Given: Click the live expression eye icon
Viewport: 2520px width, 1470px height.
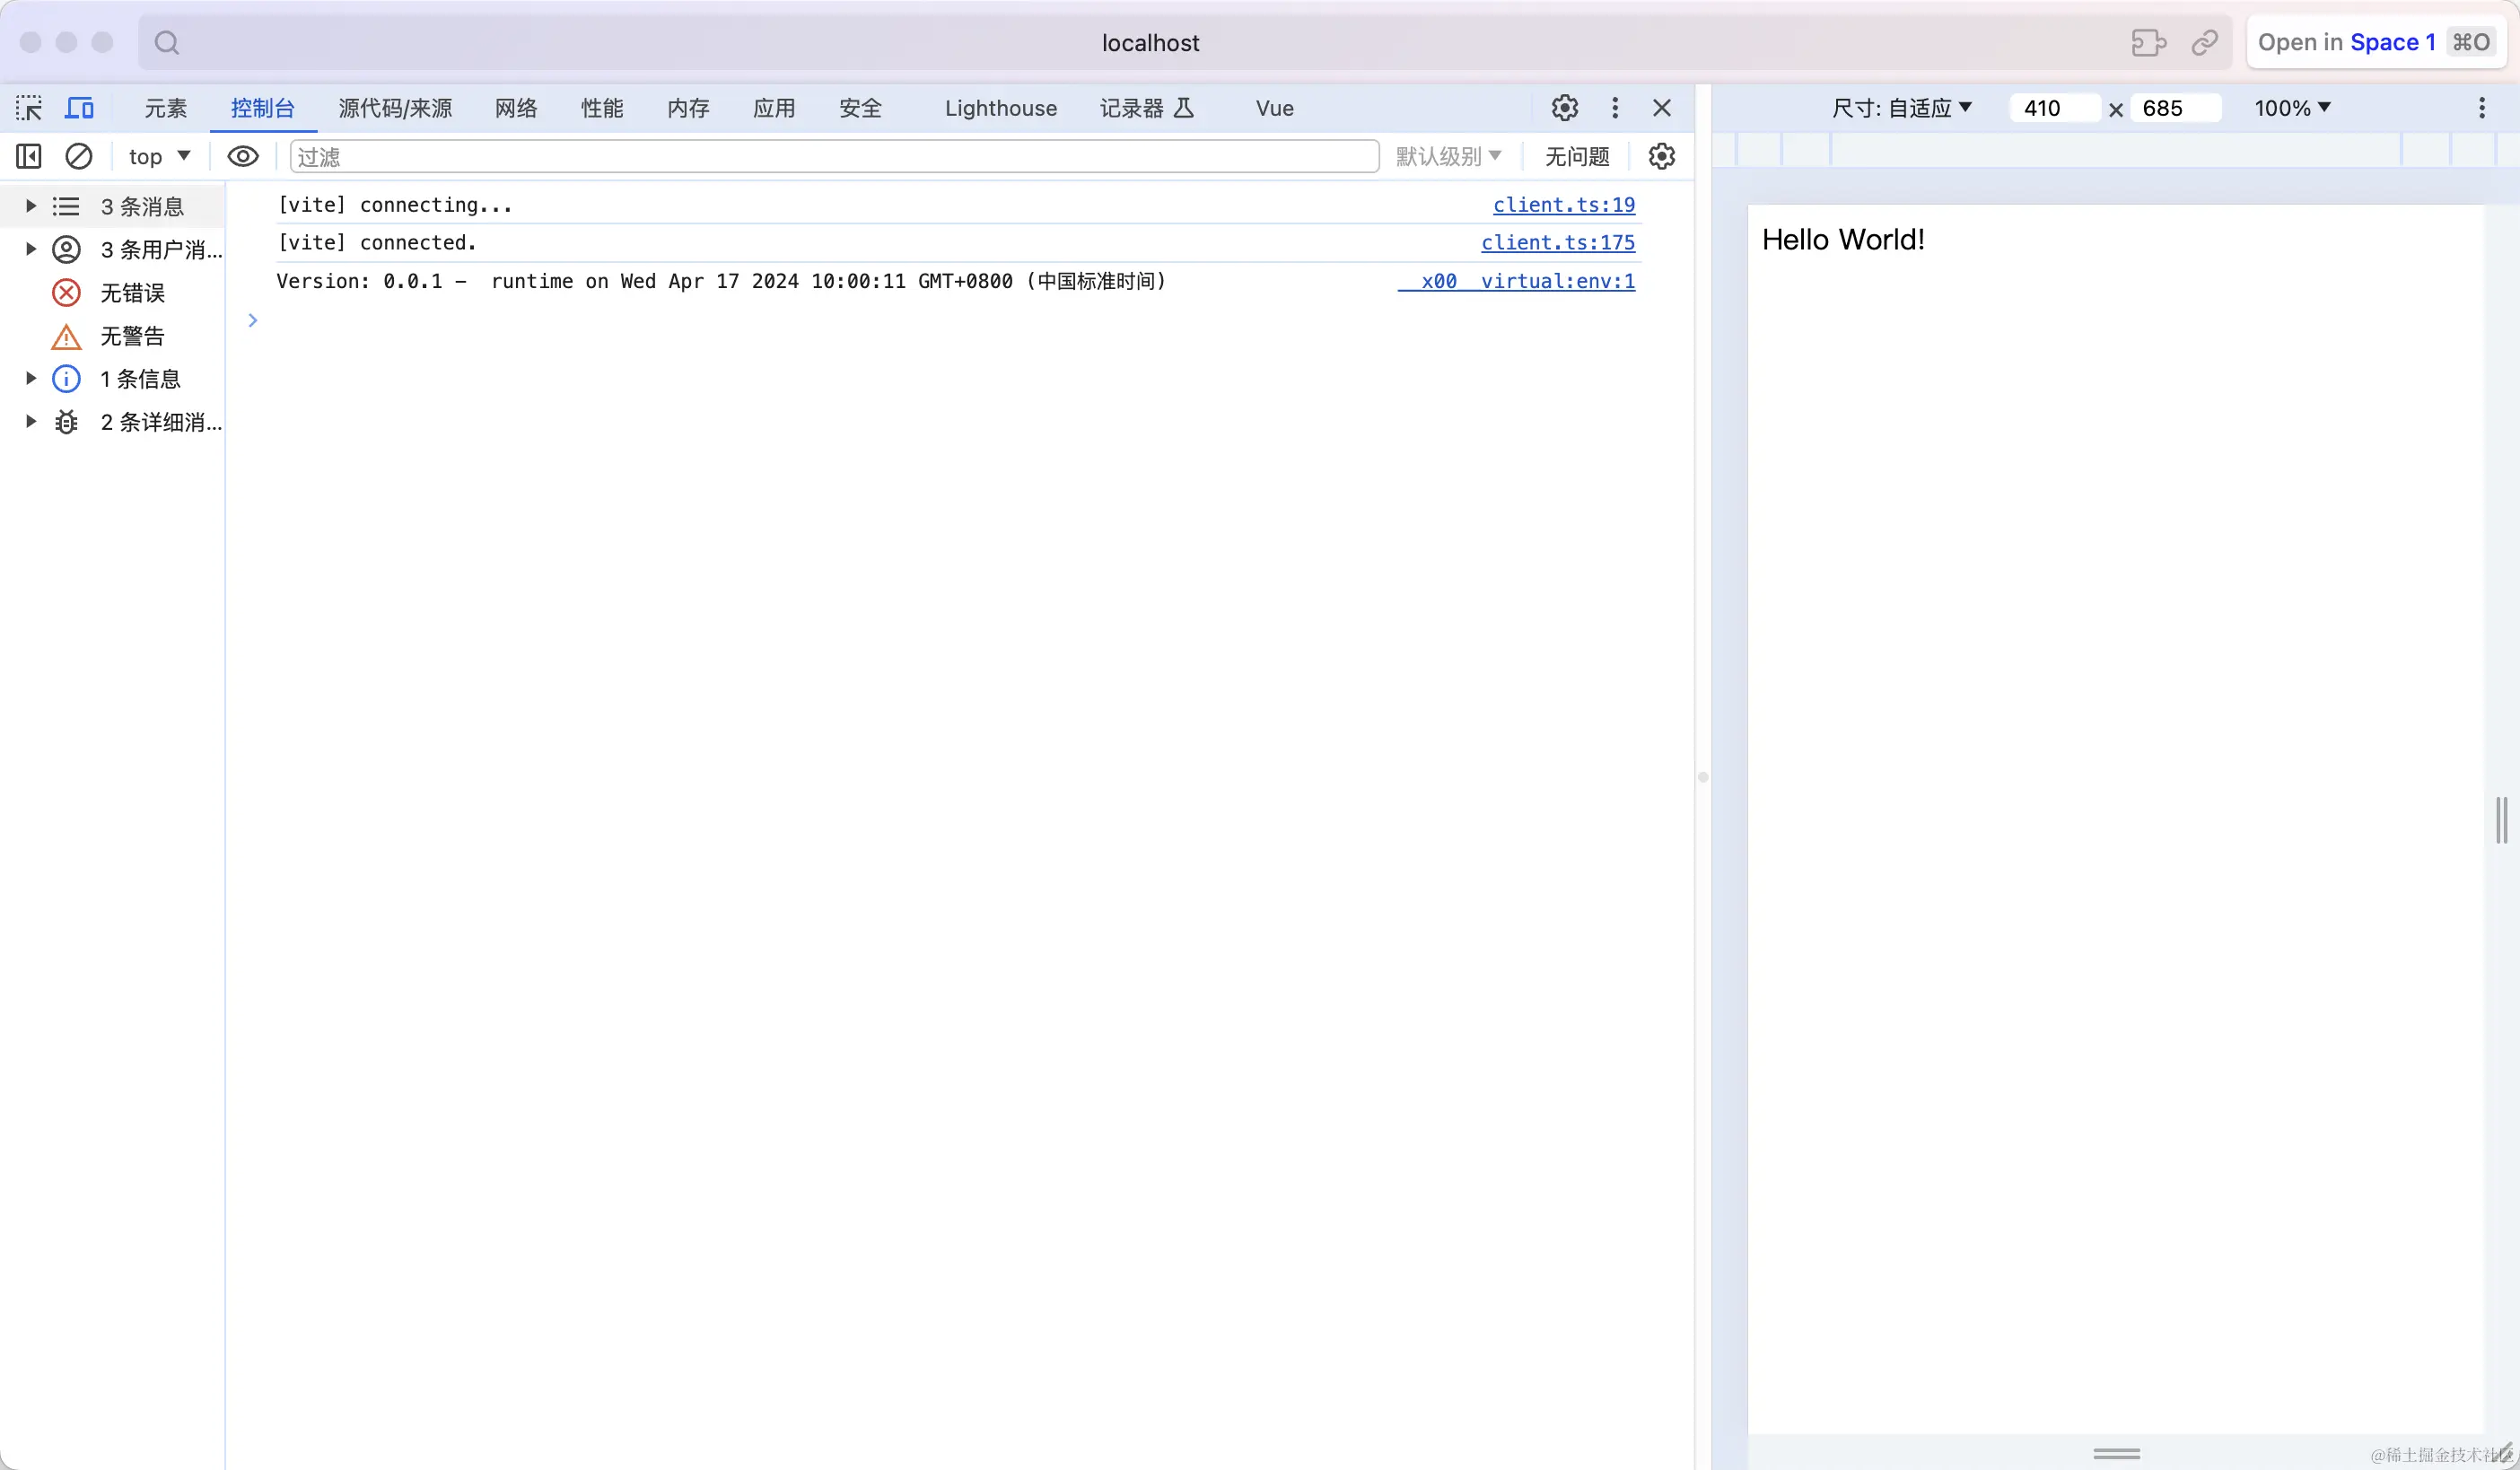Looking at the screenshot, I should click(243, 156).
